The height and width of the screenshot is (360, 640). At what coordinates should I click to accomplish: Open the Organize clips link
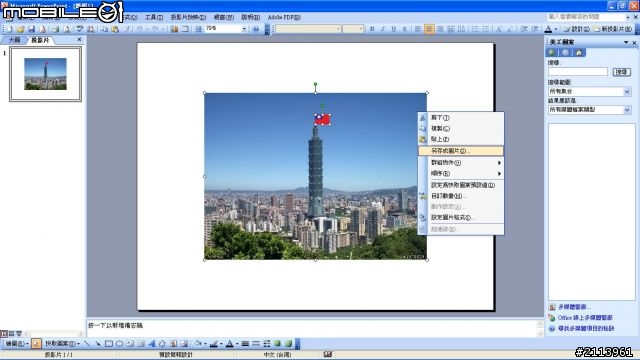click(x=573, y=307)
